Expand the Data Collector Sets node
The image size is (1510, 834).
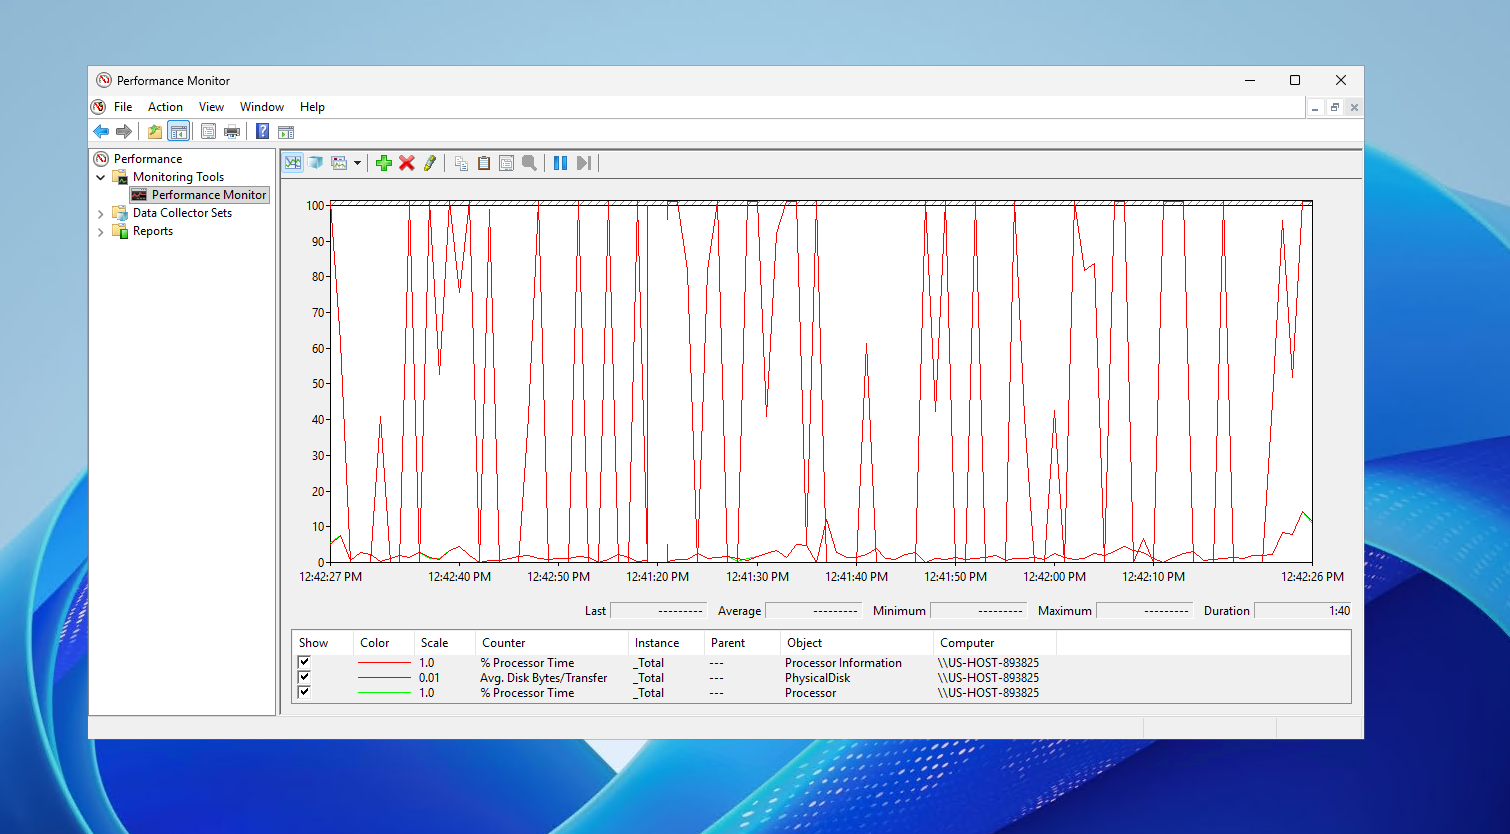tap(101, 213)
